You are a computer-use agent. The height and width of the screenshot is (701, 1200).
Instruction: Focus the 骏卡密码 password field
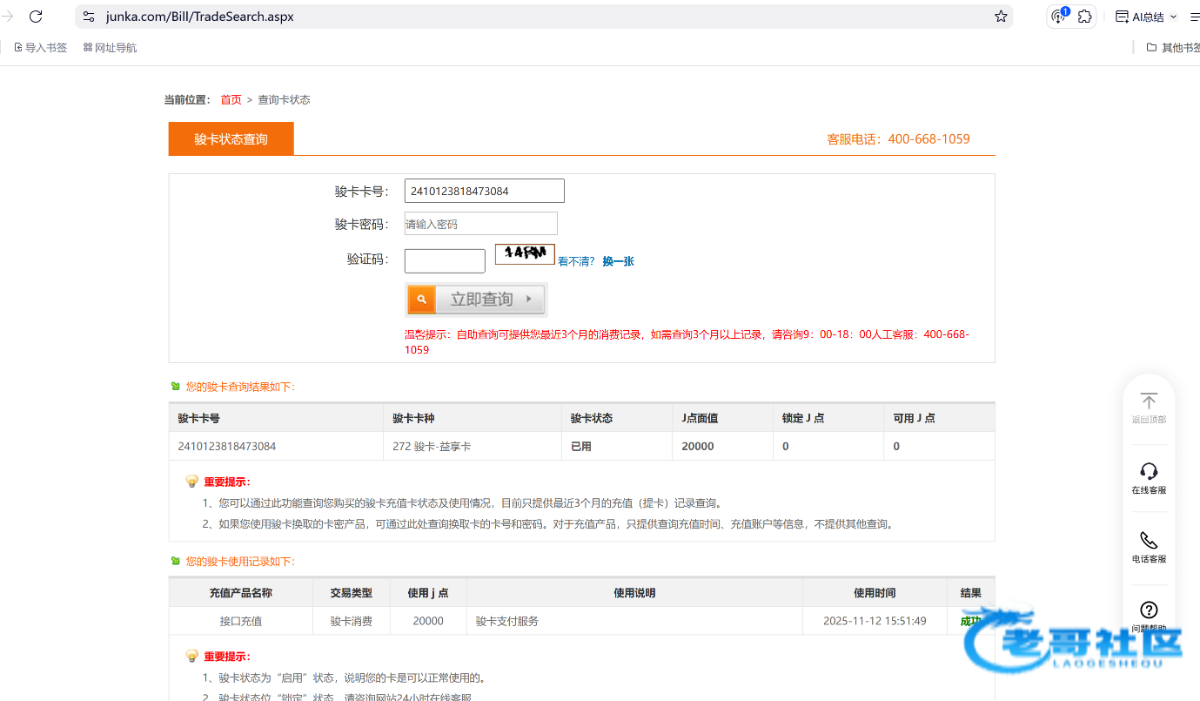pyautogui.click(x=481, y=224)
